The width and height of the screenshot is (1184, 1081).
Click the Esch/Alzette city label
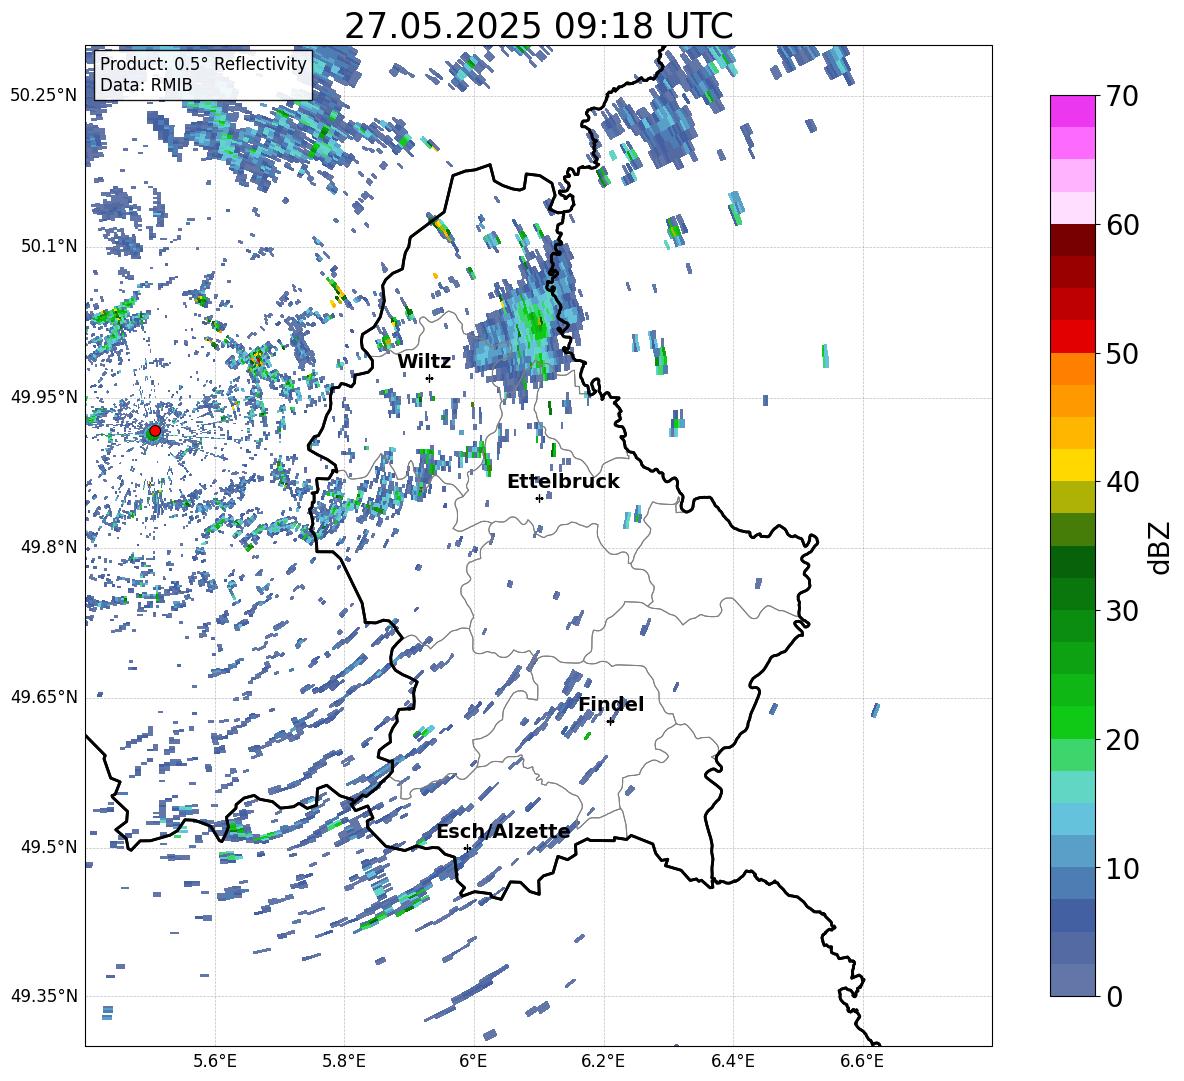coord(503,832)
